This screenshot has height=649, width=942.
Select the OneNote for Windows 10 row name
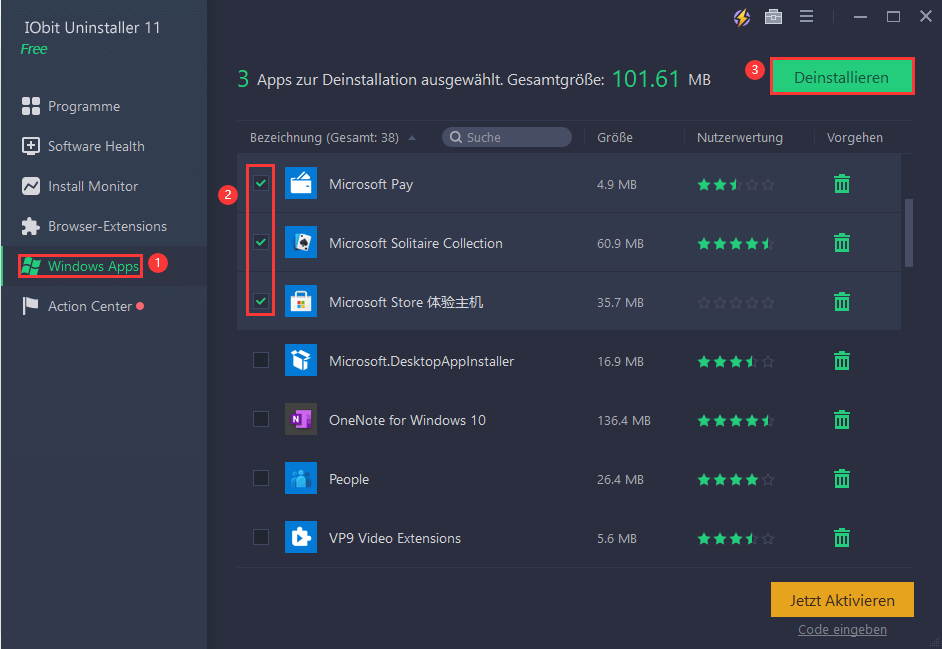[x=407, y=420]
